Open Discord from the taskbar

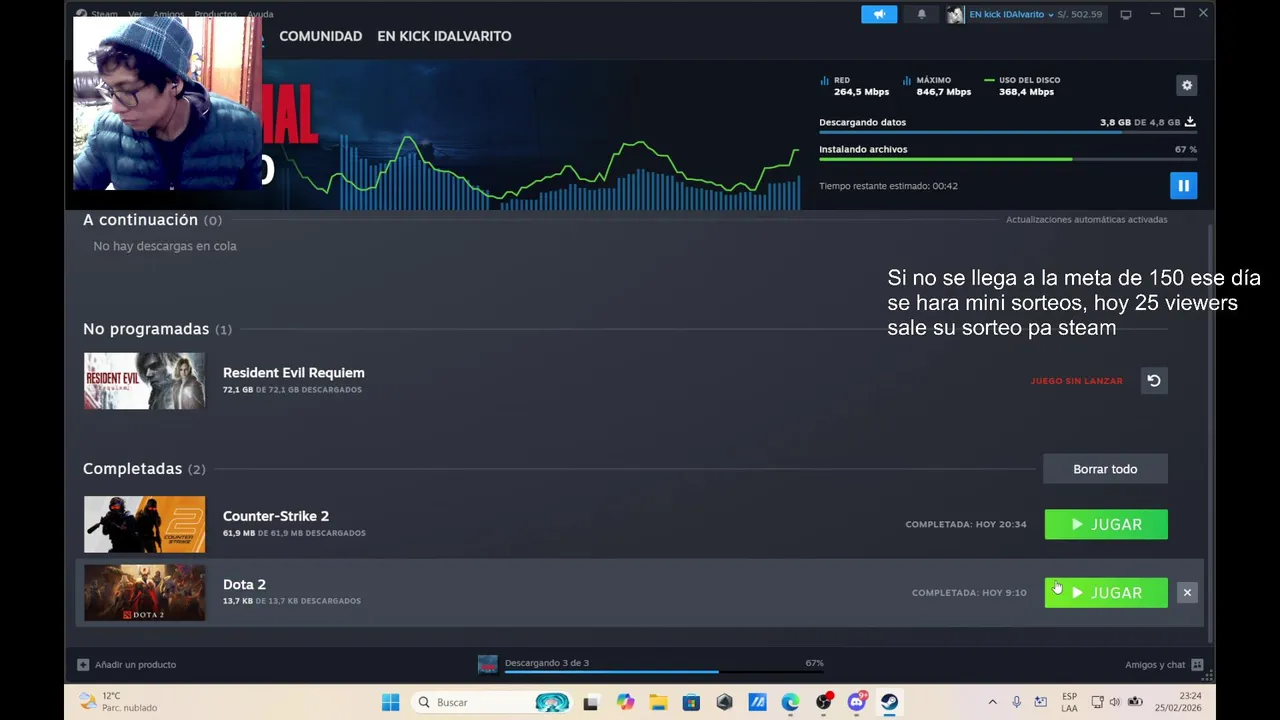857,702
